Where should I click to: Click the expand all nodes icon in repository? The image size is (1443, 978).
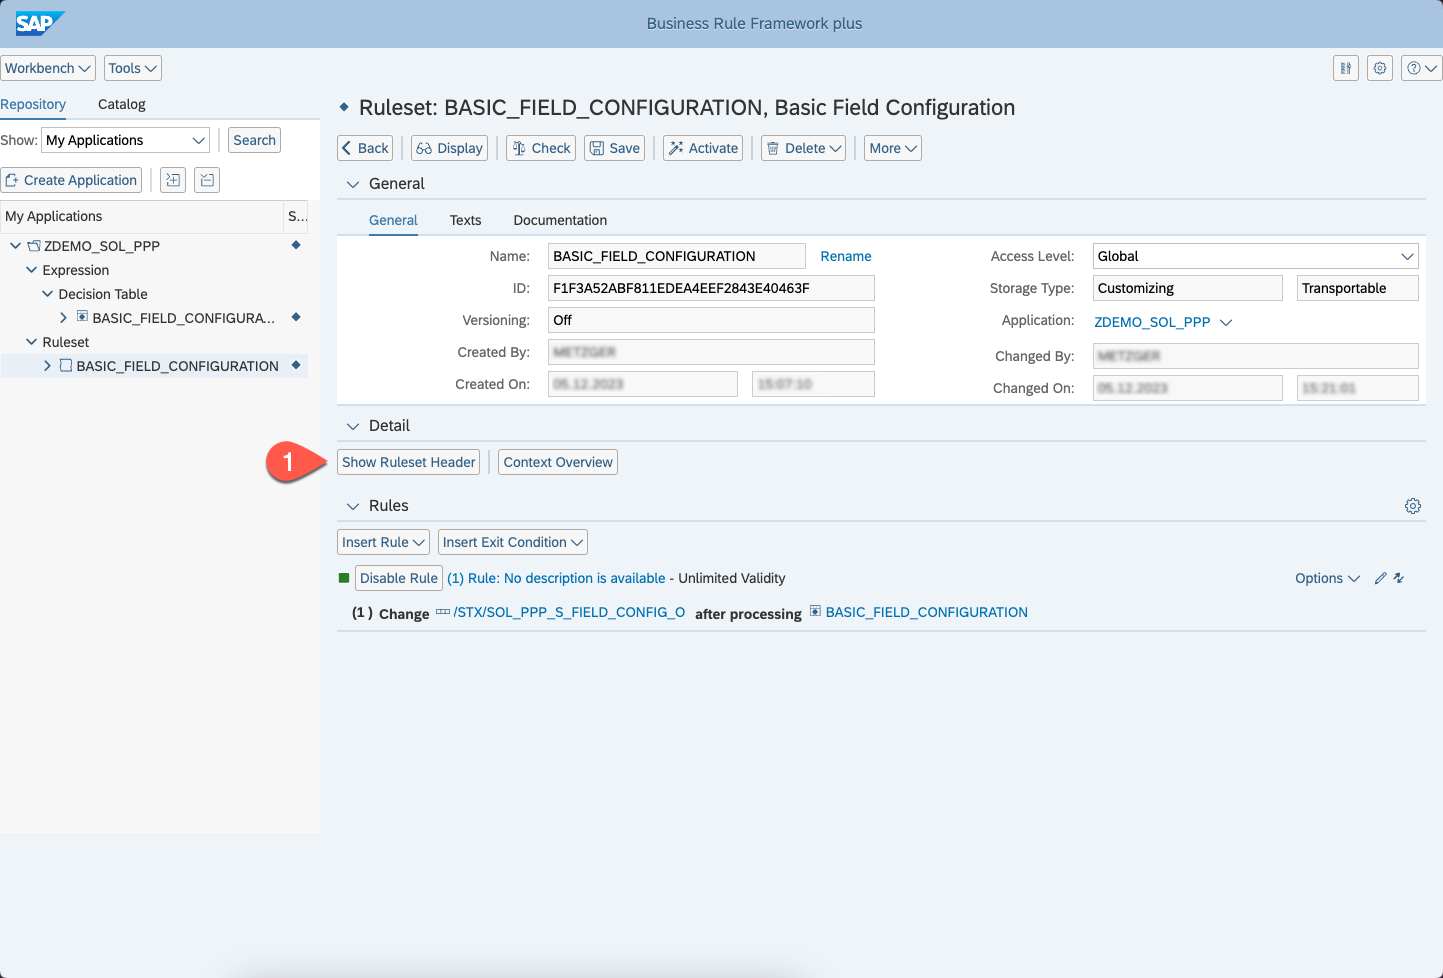(173, 180)
